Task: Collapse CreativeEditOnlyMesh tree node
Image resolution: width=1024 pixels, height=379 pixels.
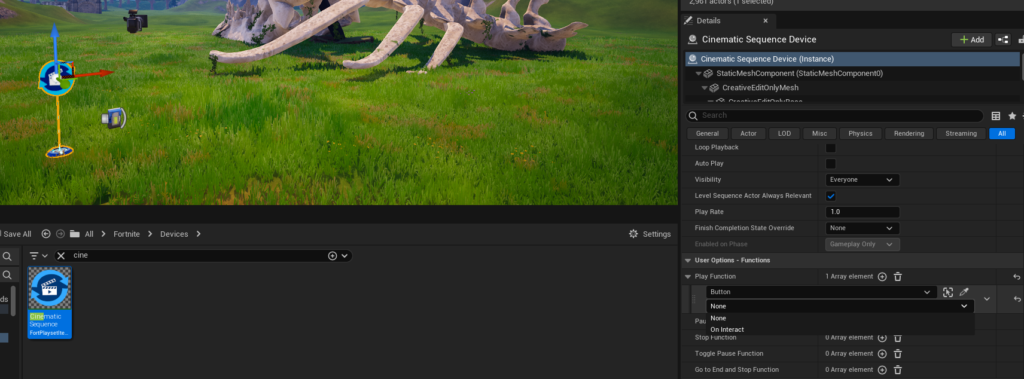Action: 705,88
